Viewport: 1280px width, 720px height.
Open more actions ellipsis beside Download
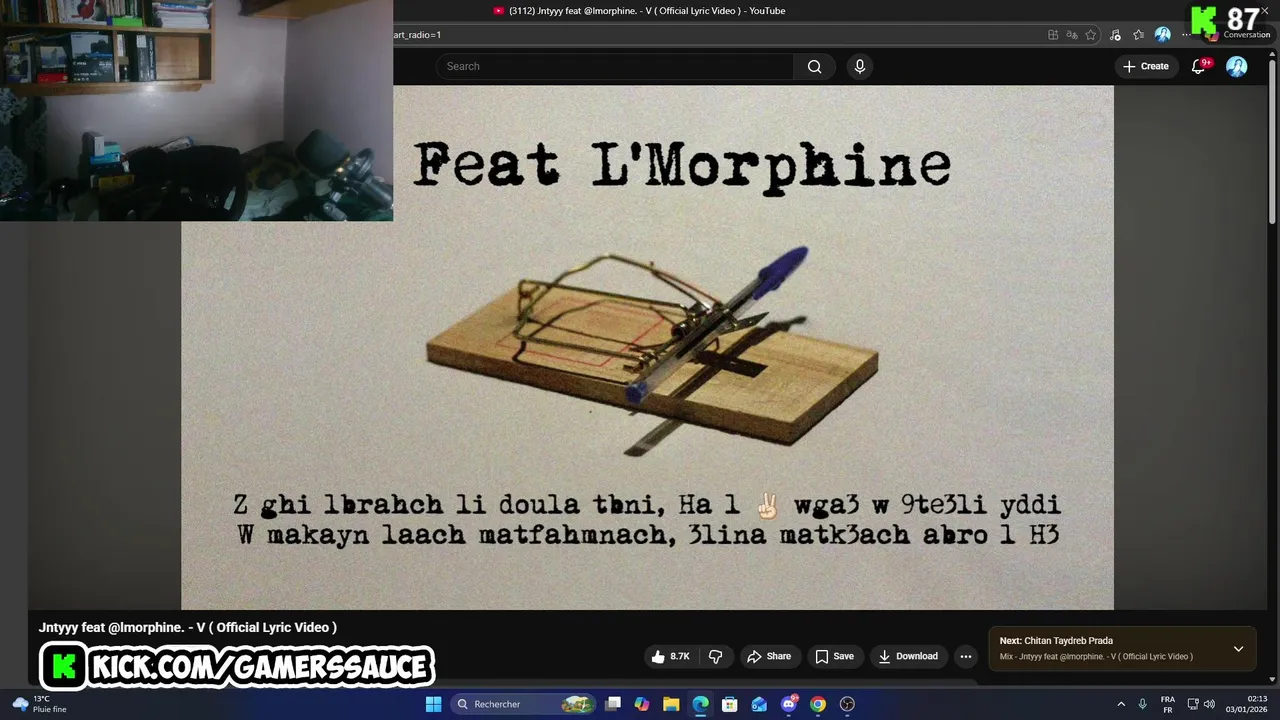pos(965,656)
